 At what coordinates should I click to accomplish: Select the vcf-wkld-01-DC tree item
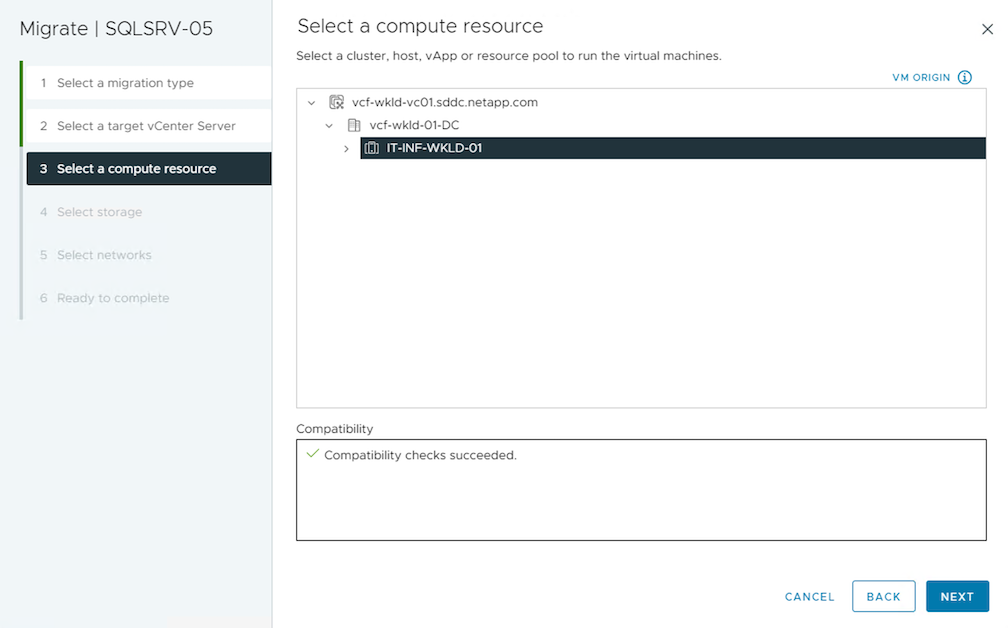point(412,125)
